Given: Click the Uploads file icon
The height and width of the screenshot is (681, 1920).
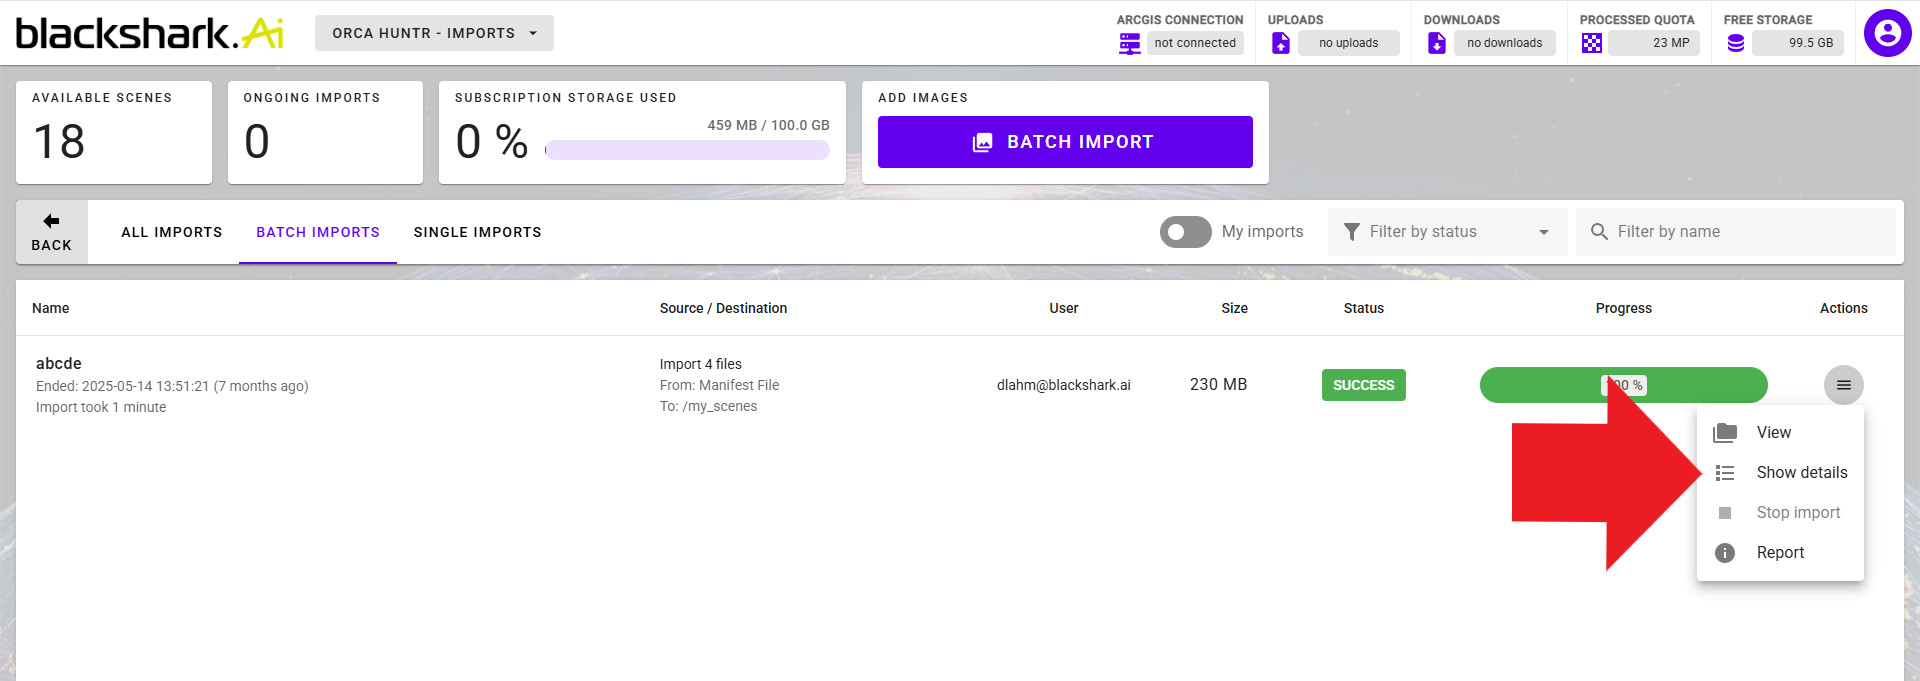Looking at the screenshot, I should coord(1280,43).
